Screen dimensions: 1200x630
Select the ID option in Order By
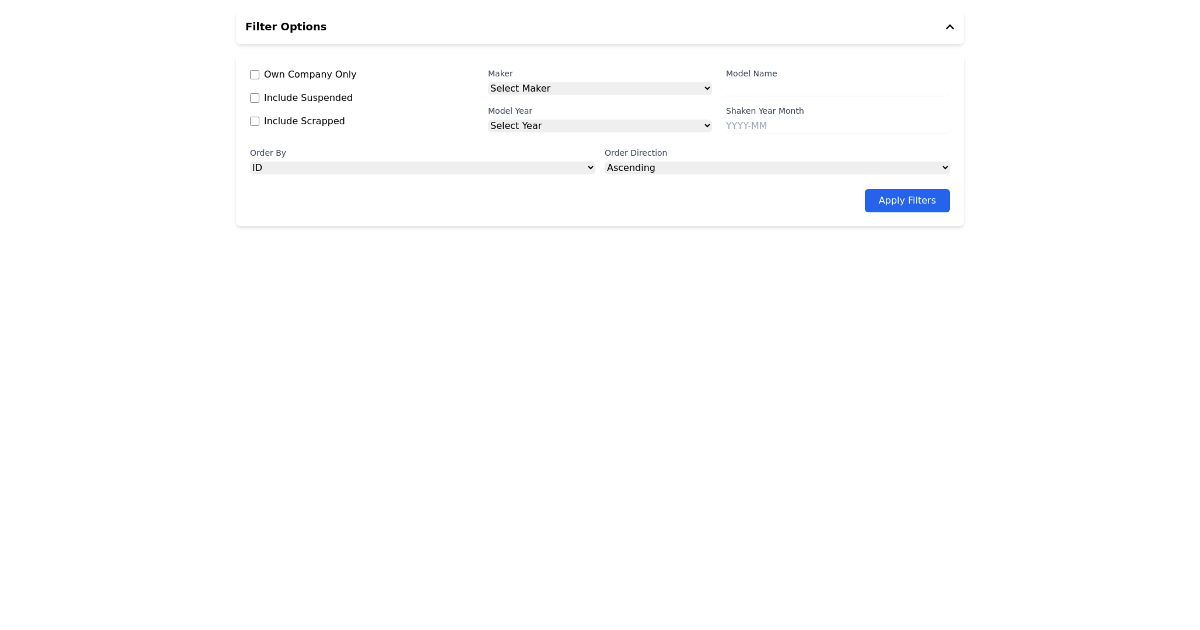click(x=422, y=167)
